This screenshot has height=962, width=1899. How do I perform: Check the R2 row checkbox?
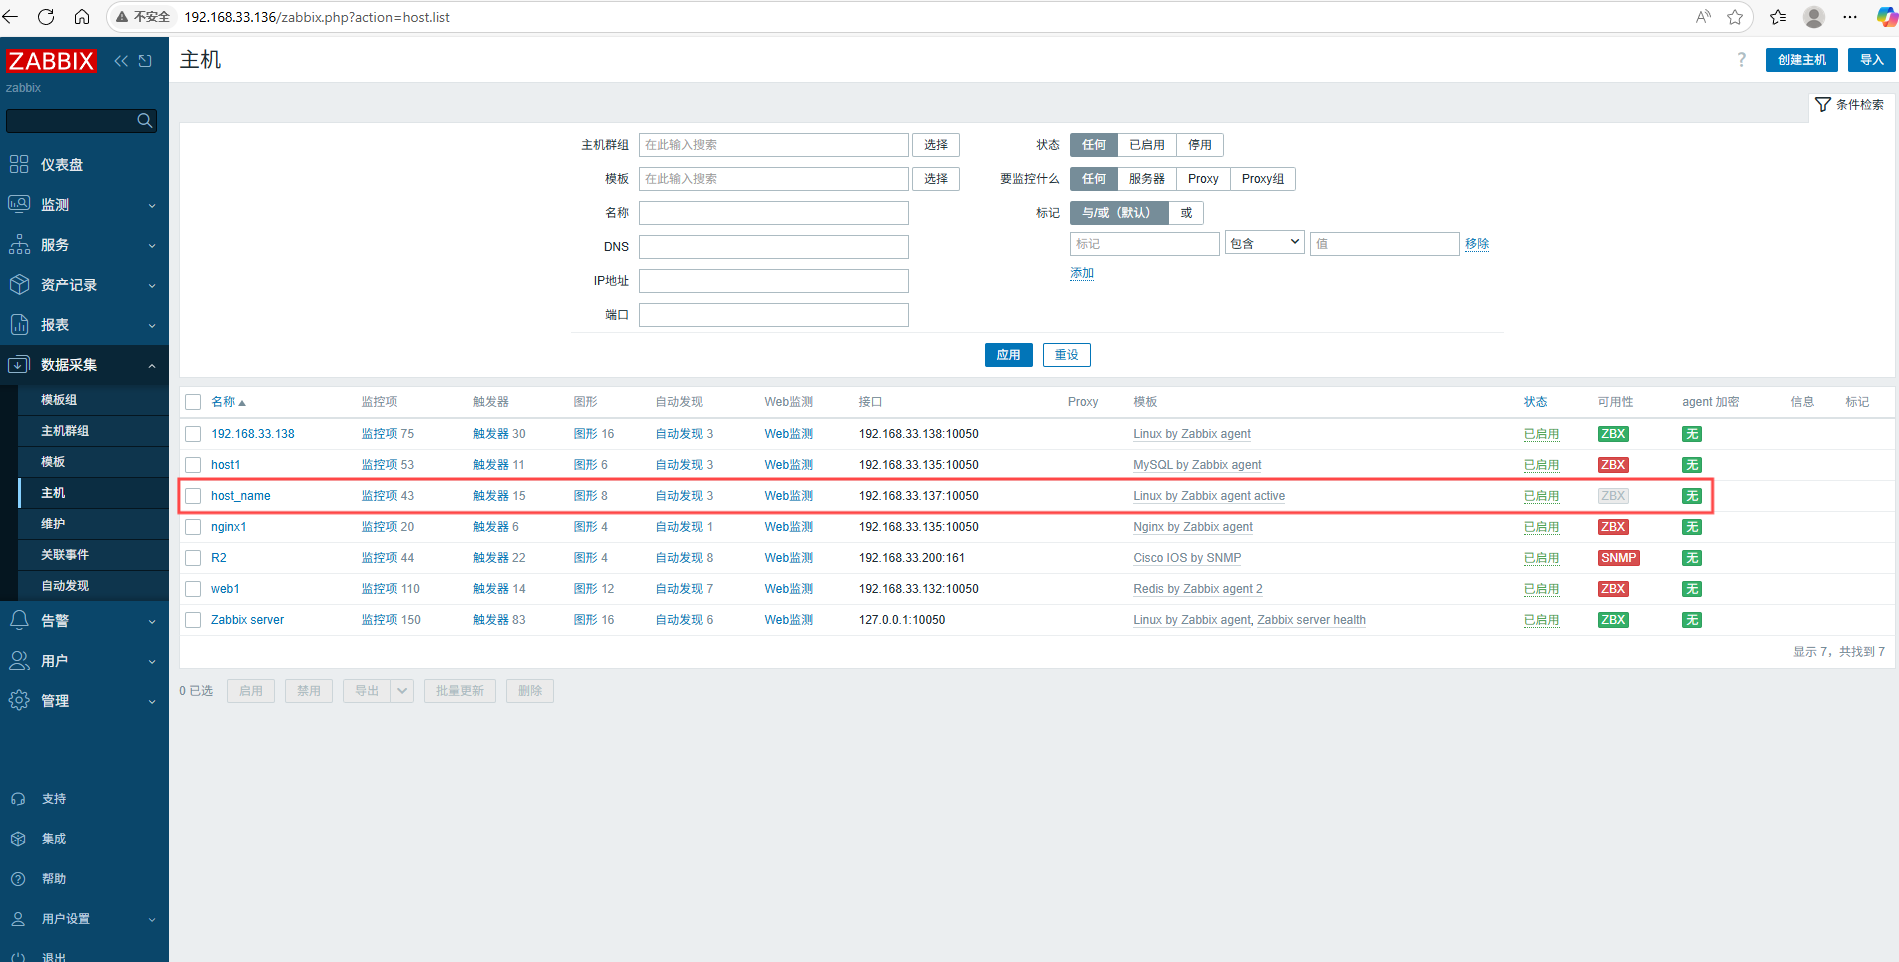pos(193,558)
